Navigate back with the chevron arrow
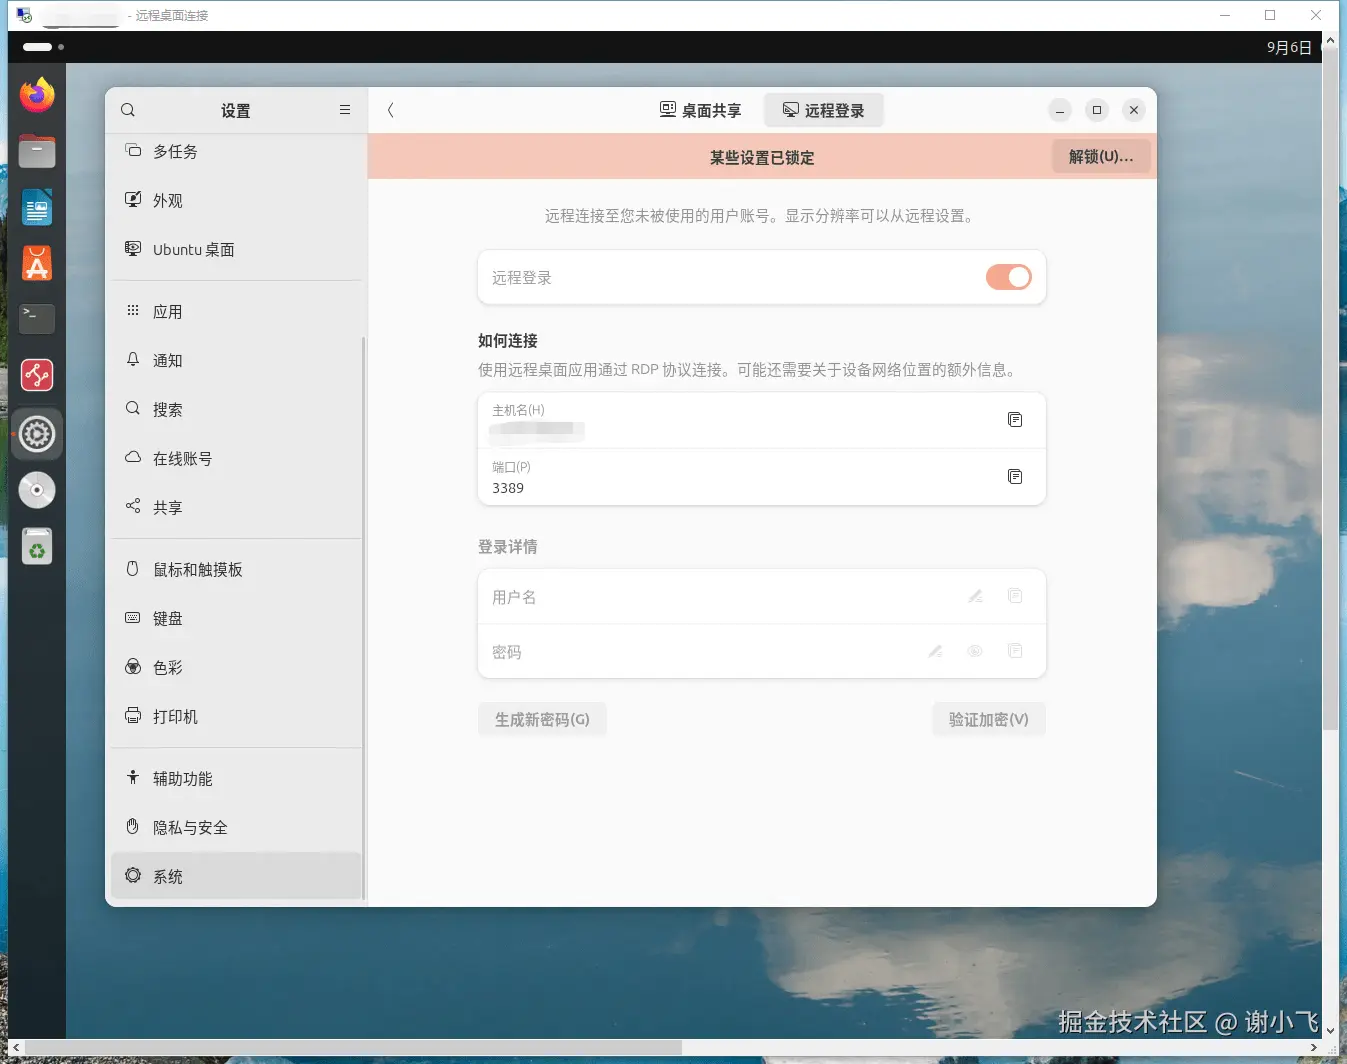1347x1064 pixels. pos(390,110)
